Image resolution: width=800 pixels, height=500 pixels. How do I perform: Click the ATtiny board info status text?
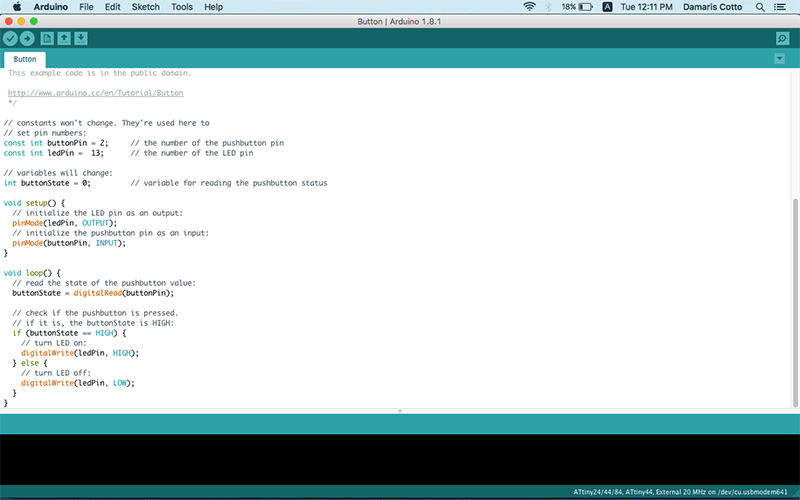click(x=680, y=492)
